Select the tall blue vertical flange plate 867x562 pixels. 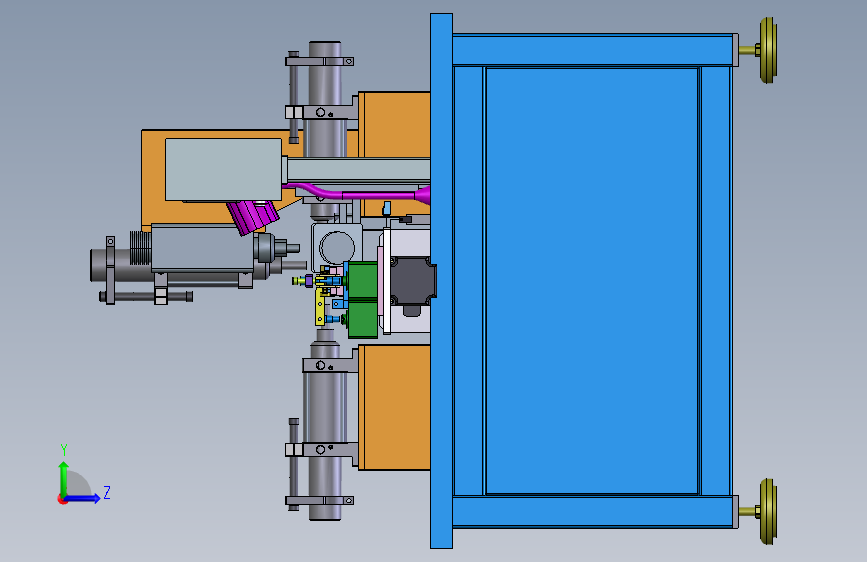pyautogui.click(x=441, y=281)
